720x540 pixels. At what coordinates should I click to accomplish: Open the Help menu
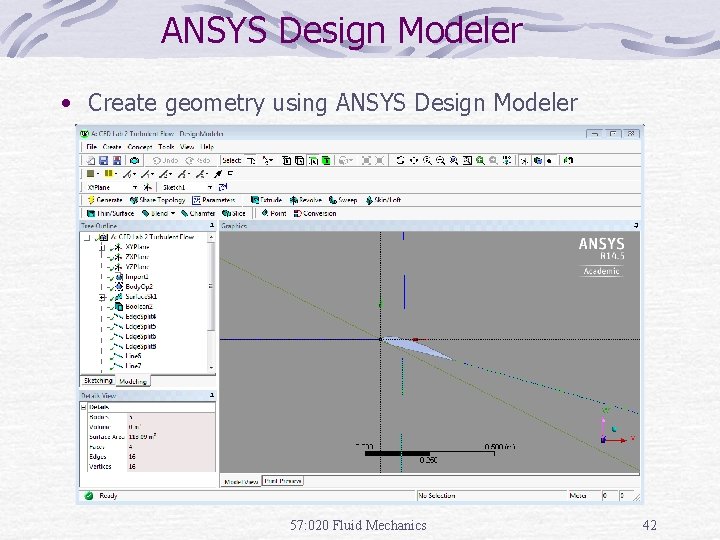(x=208, y=147)
